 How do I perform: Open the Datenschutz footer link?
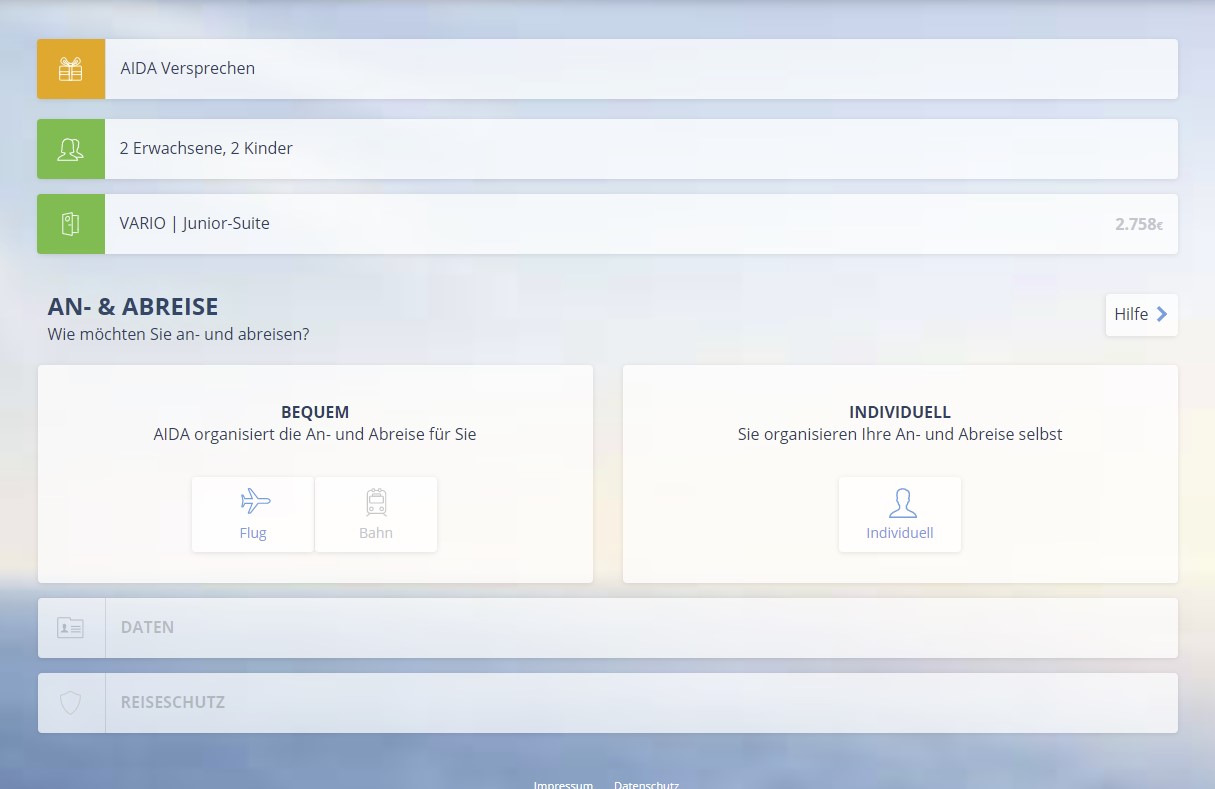pos(646,785)
